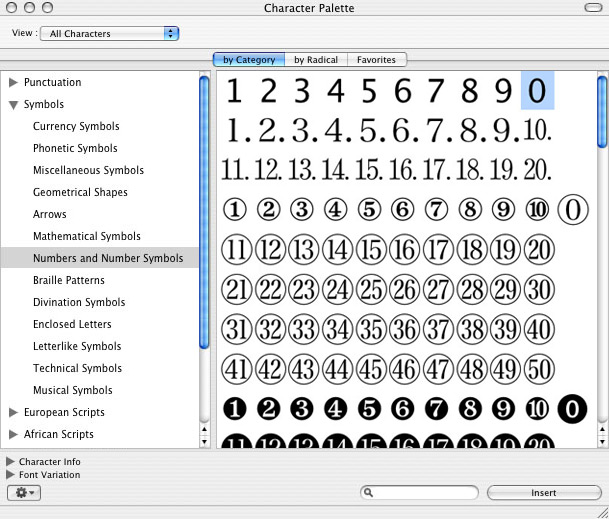Image resolution: width=609 pixels, height=519 pixels.
Task: Switch to the by Category tab
Action: [249, 59]
